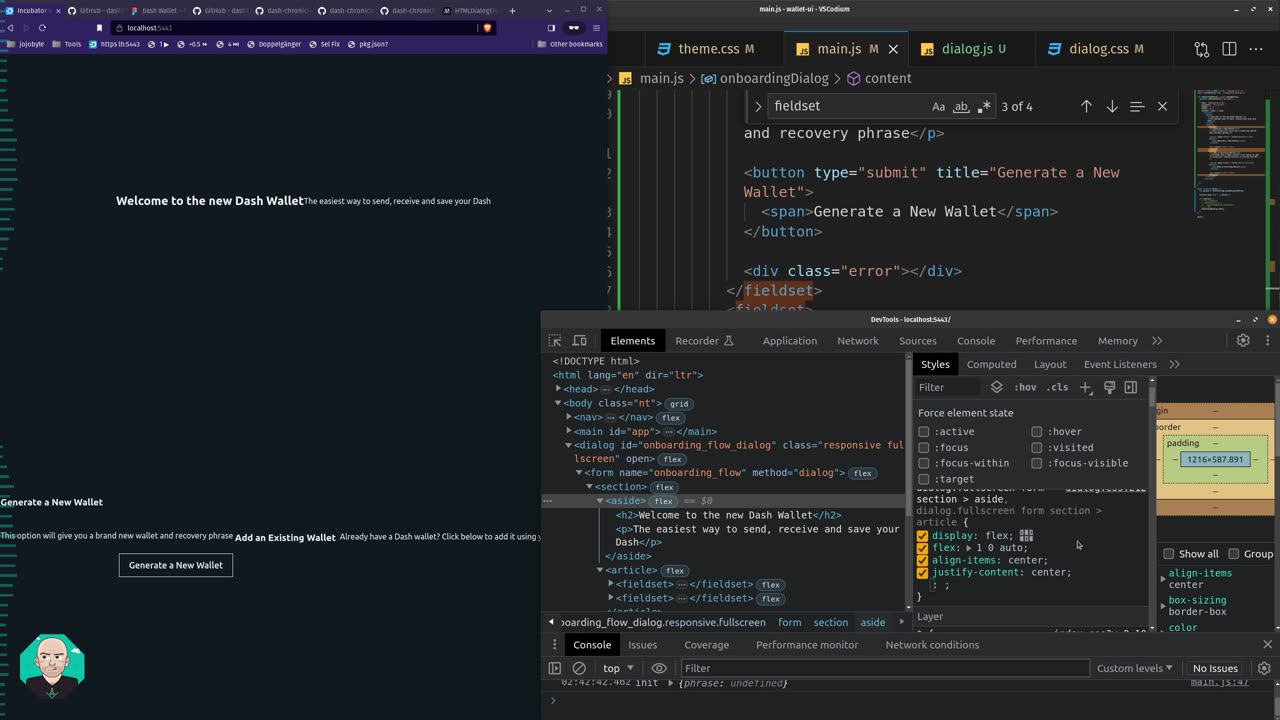1280x720 pixels.
Task: Enable the :visited forced state
Action: coord(1037,448)
